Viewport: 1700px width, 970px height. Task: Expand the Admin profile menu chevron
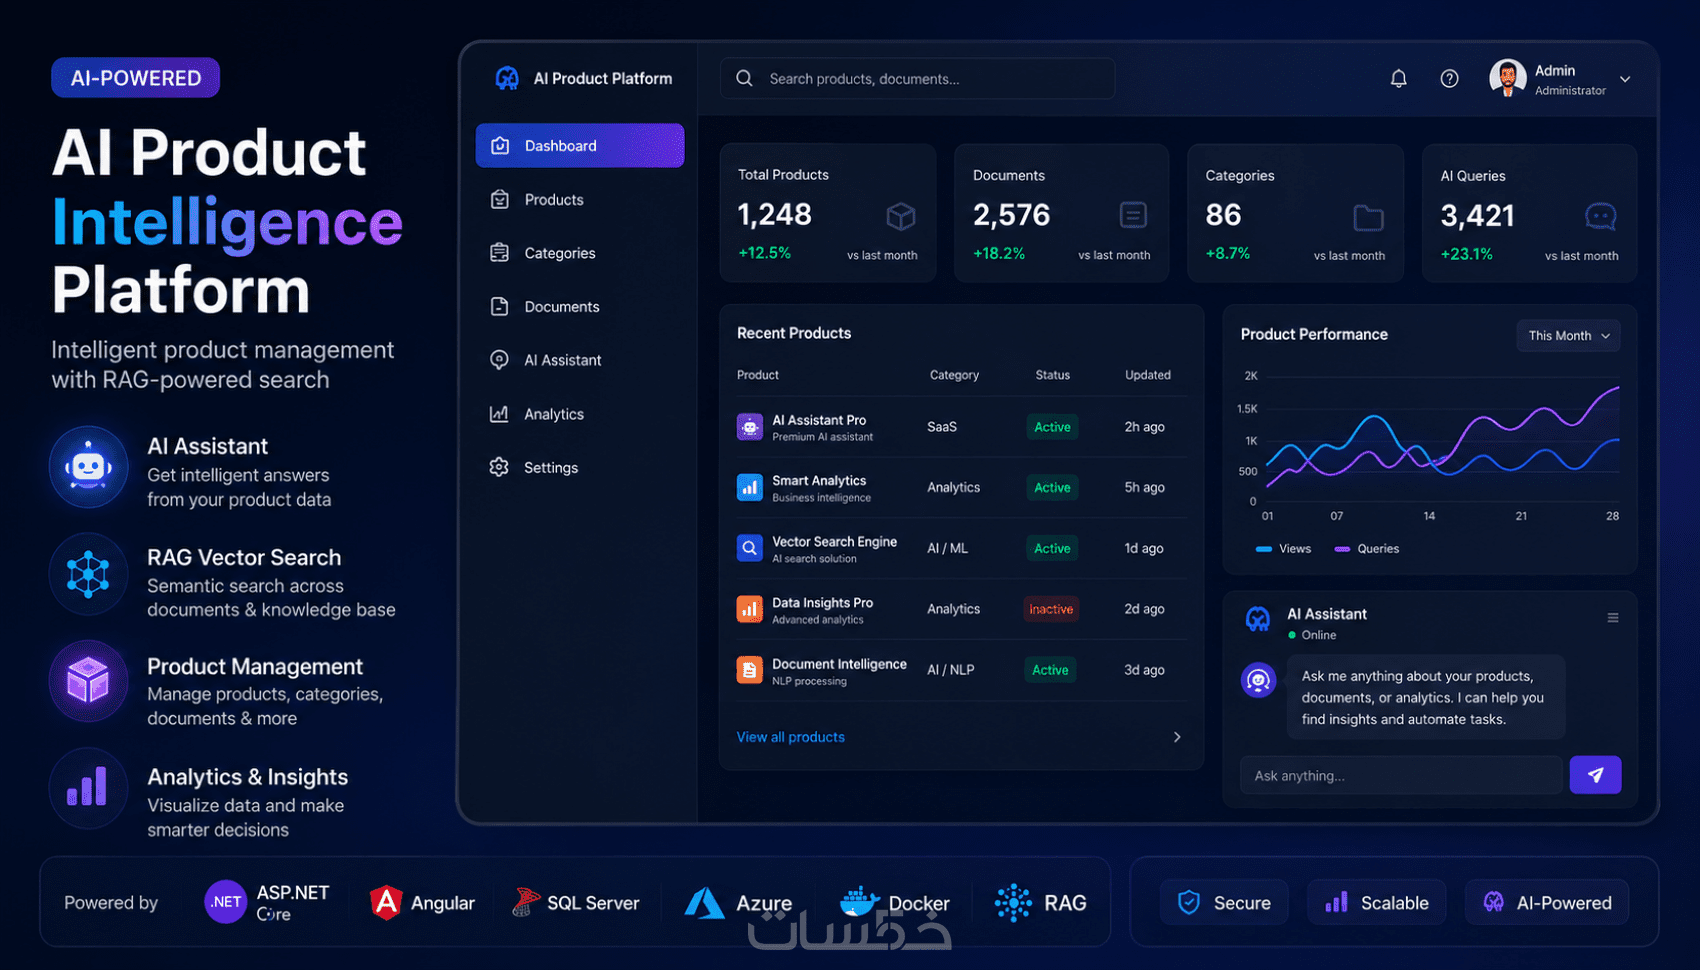1625,79
